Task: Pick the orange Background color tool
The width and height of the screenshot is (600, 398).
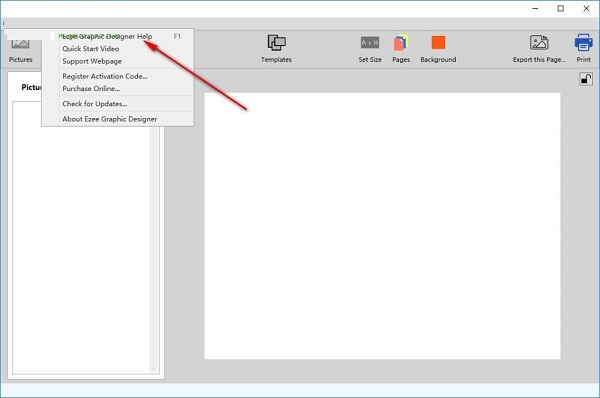Action: [x=438, y=48]
